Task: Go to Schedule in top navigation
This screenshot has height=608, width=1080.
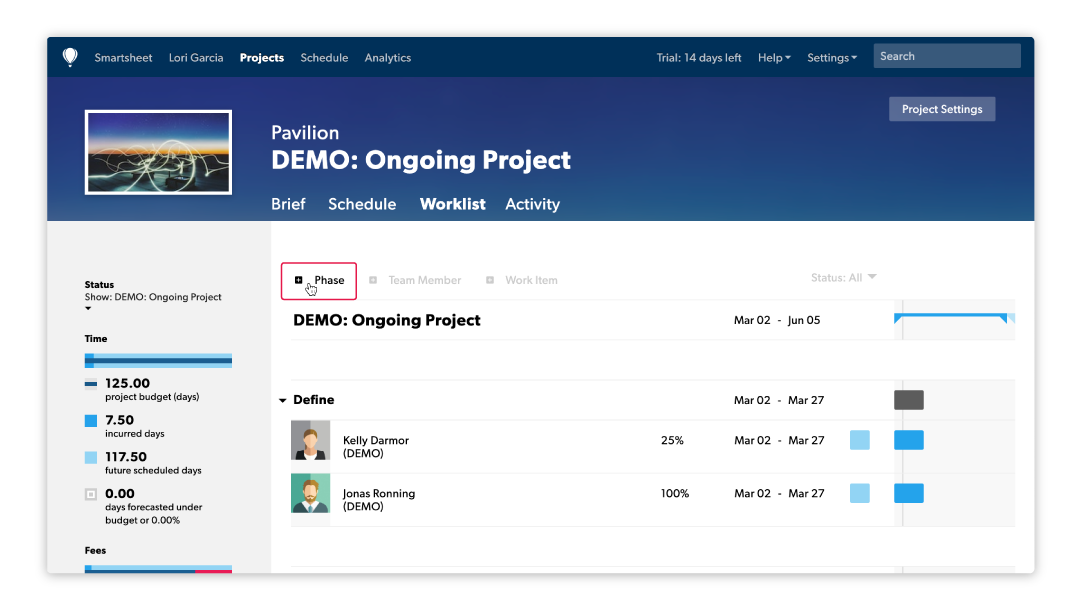Action: point(324,58)
